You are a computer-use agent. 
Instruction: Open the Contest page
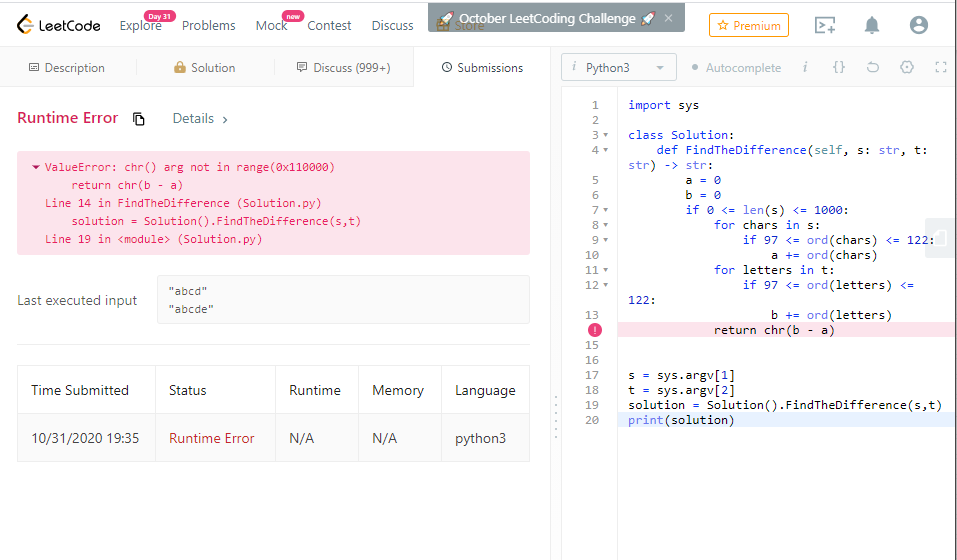pos(329,26)
